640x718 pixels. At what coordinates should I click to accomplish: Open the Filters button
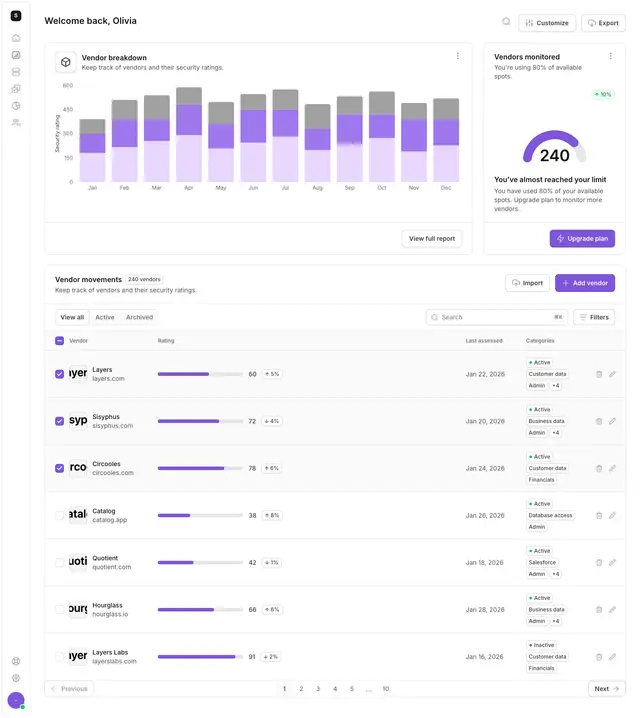[x=594, y=317]
